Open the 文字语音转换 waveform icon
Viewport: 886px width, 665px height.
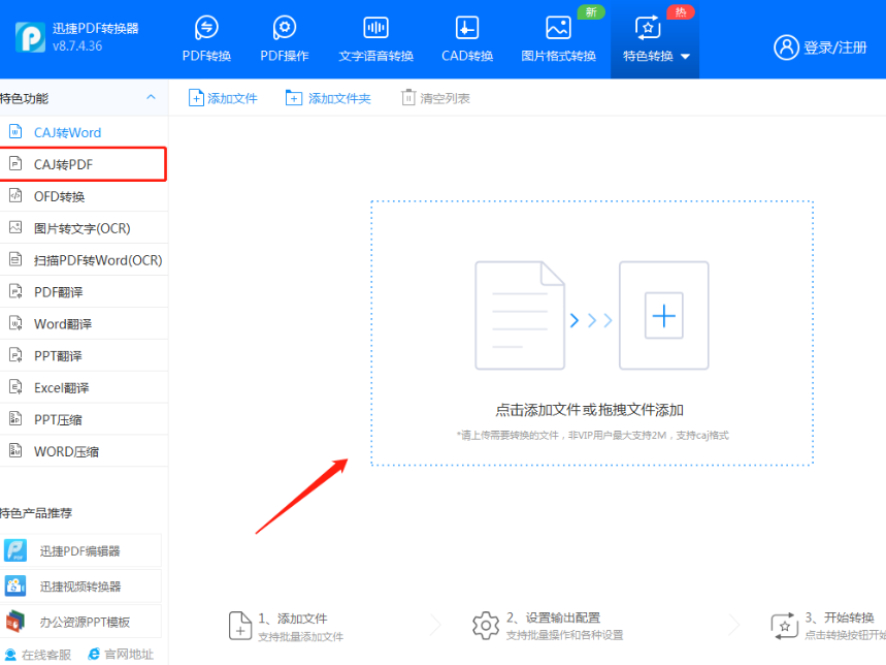coord(376,27)
